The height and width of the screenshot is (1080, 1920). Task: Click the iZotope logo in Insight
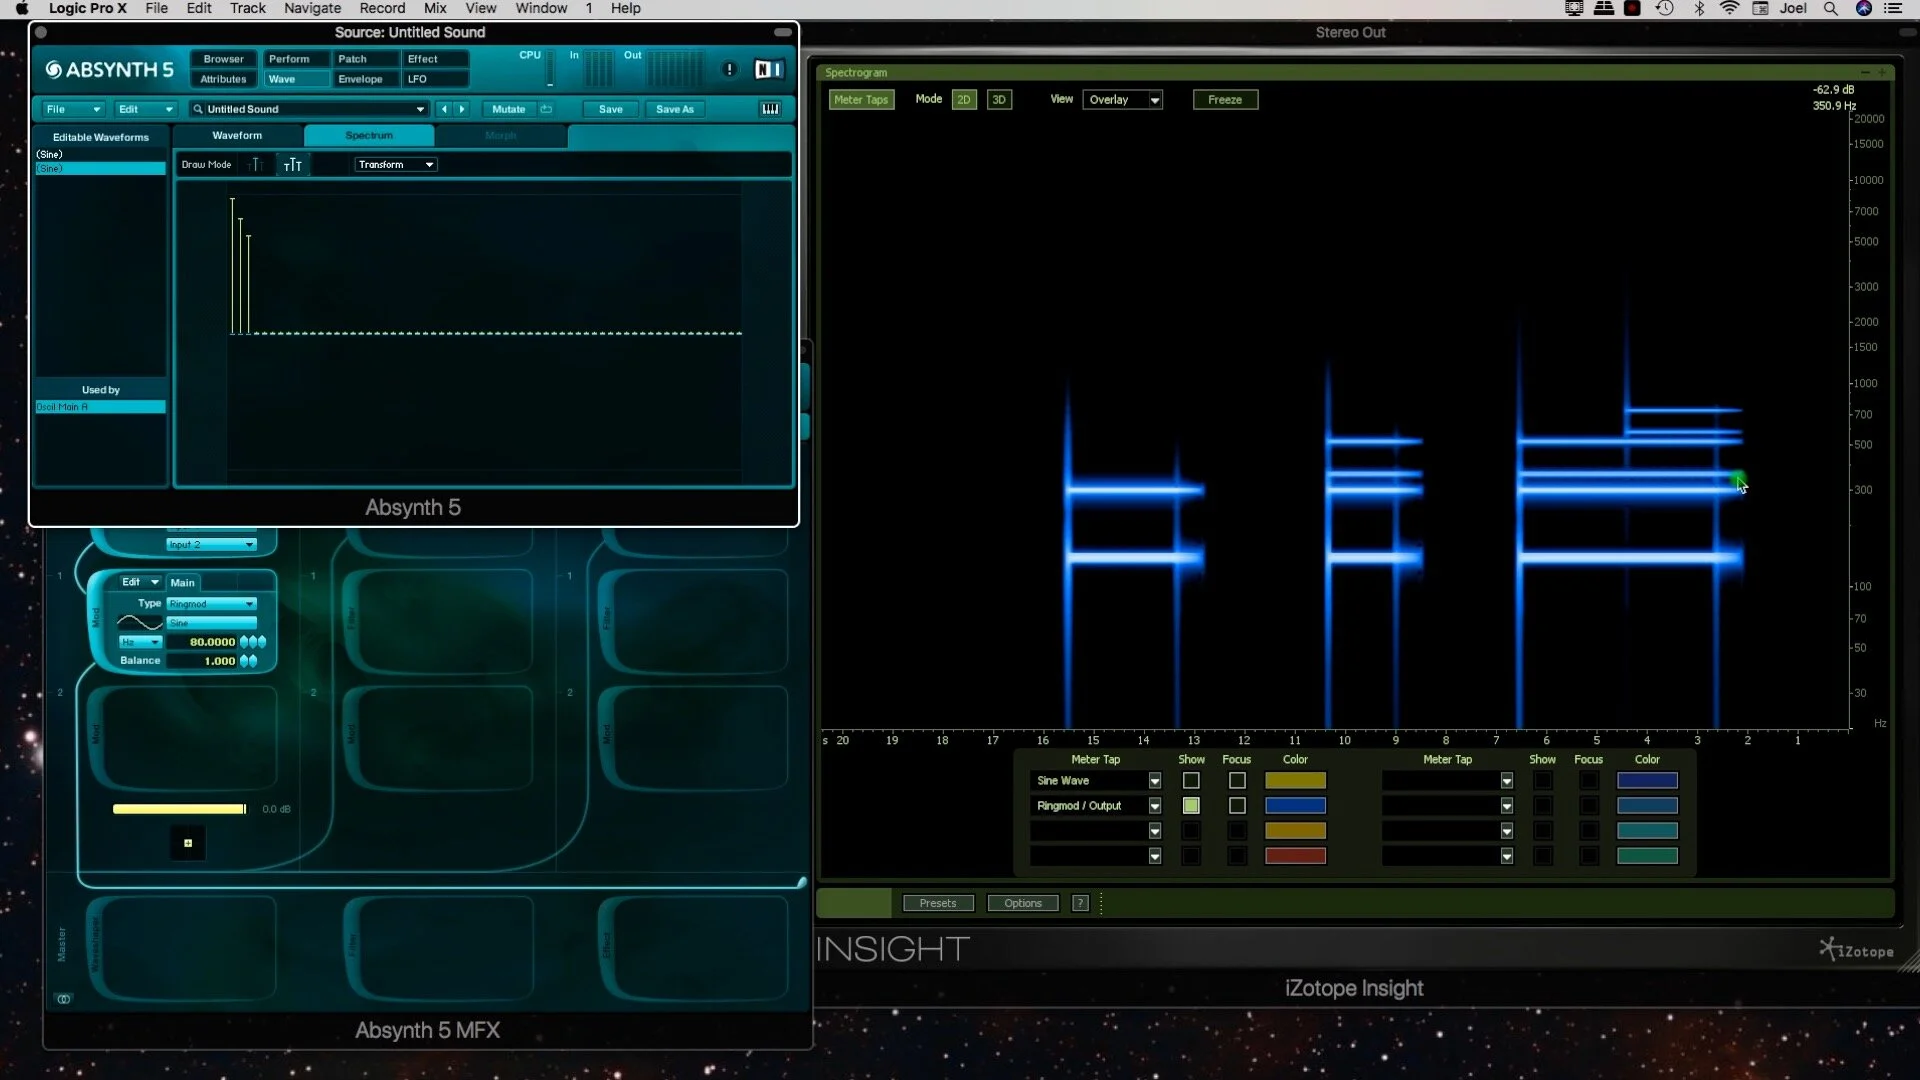(x=1855, y=948)
